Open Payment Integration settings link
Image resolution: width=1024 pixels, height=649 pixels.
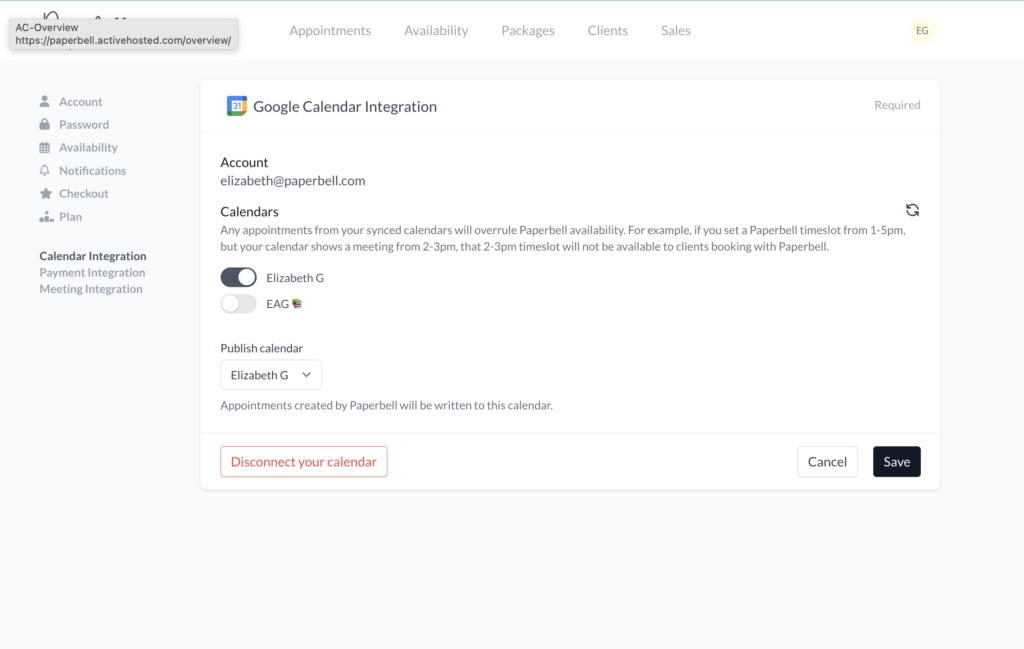tap(92, 273)
